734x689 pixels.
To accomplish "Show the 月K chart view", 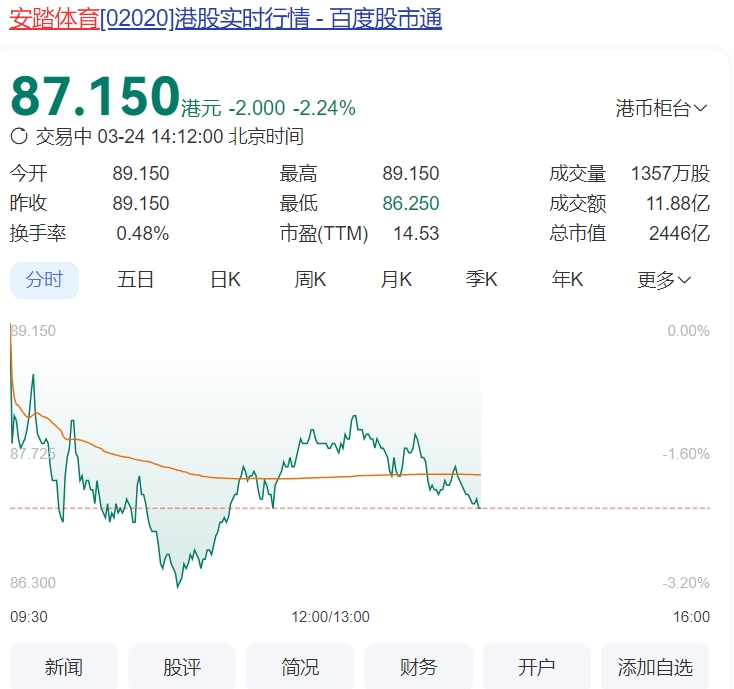I will 396,280.
